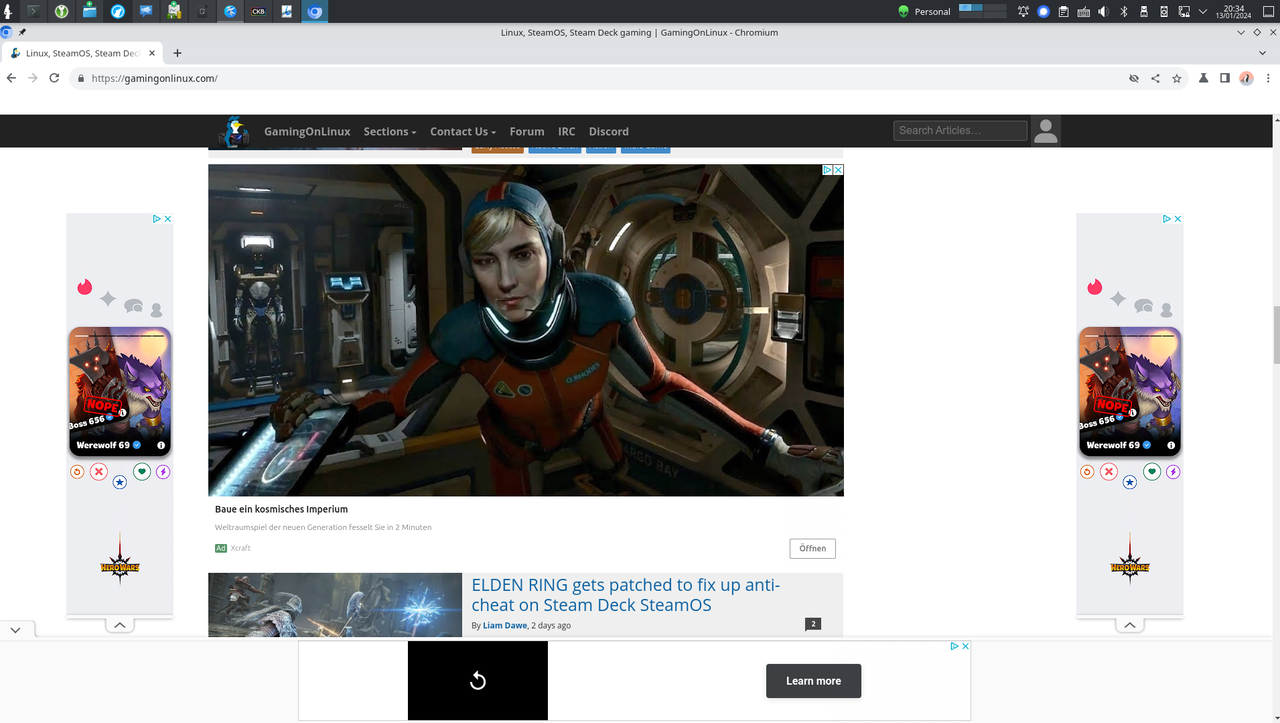The image size is (1280, 723).
Task: Open the clipboard tray icon
Action: tap(1063, 11)
